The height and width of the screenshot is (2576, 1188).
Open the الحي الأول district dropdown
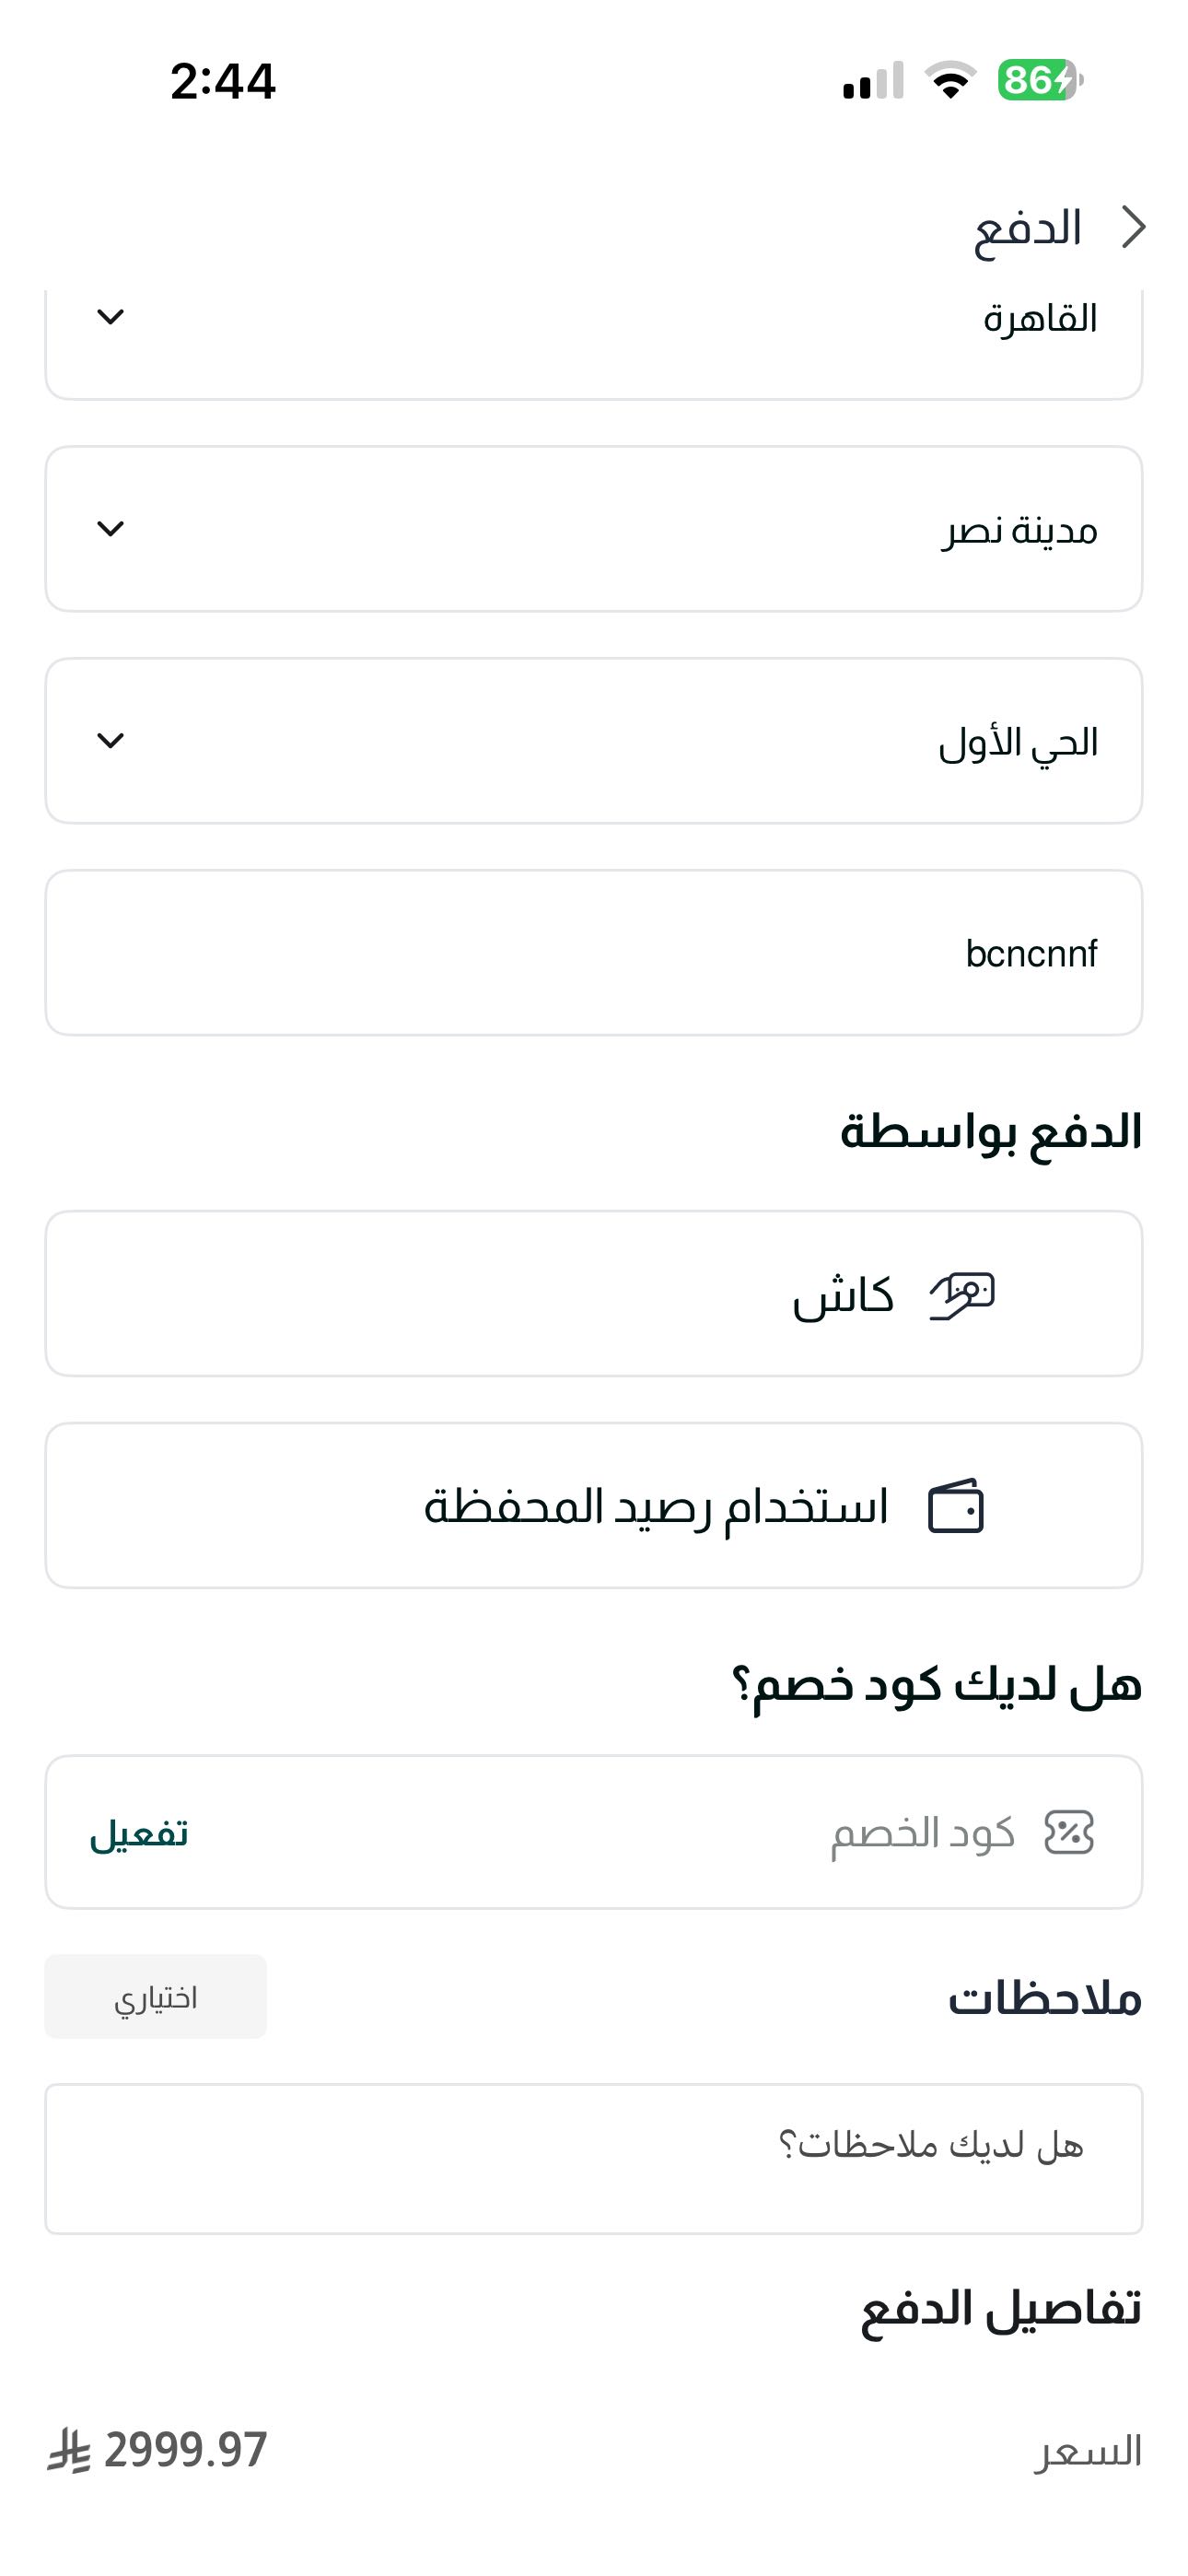point(594,741)
